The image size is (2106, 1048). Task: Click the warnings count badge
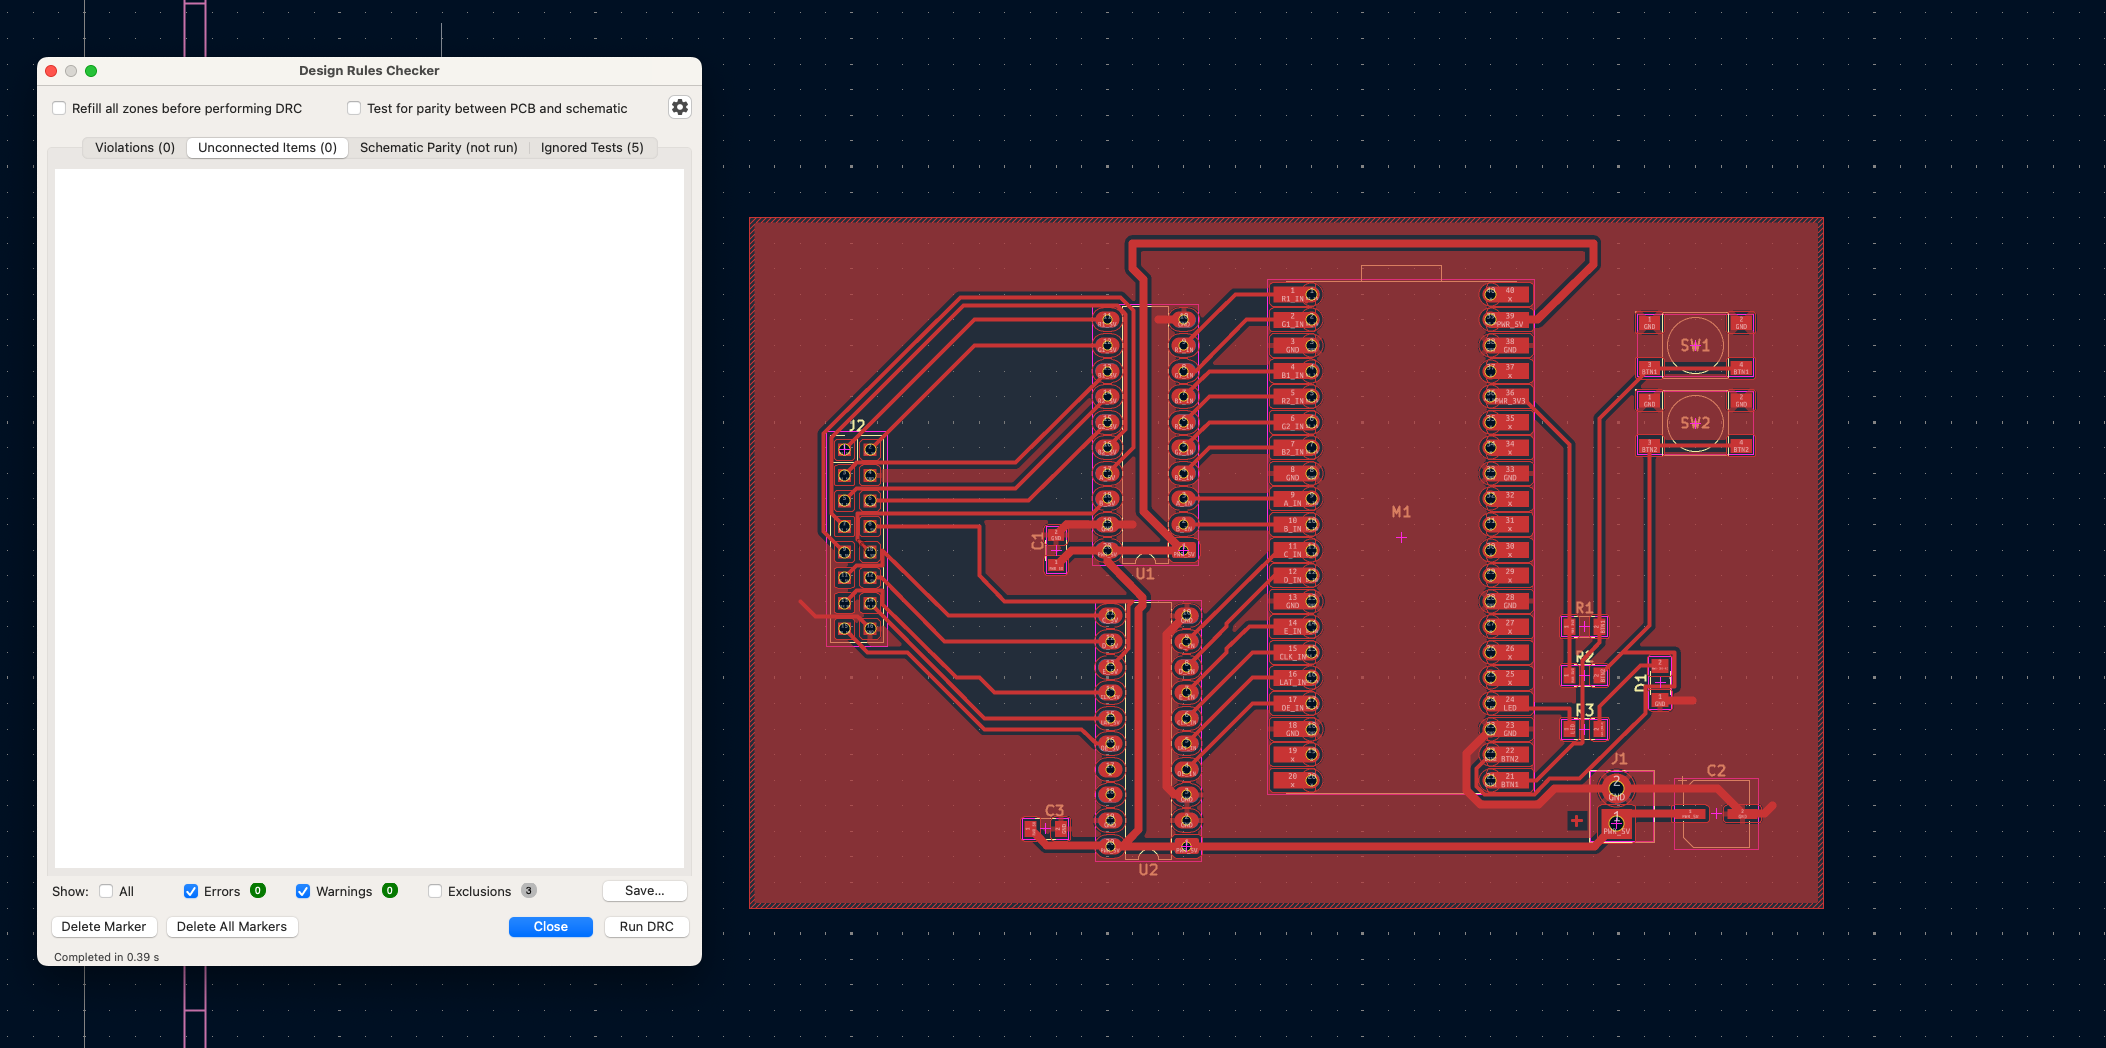click(390, 890)
